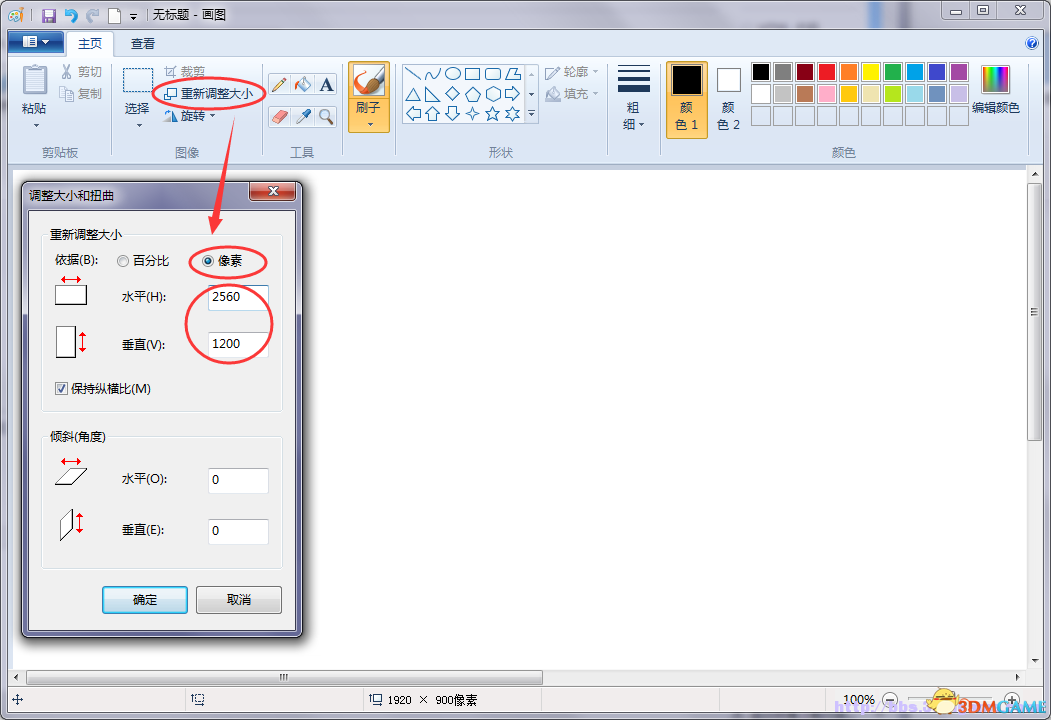Image resolution: width=1051 pixels, height=720 pixels.
Task: Select the diamond shape
Action: point(453,94)
